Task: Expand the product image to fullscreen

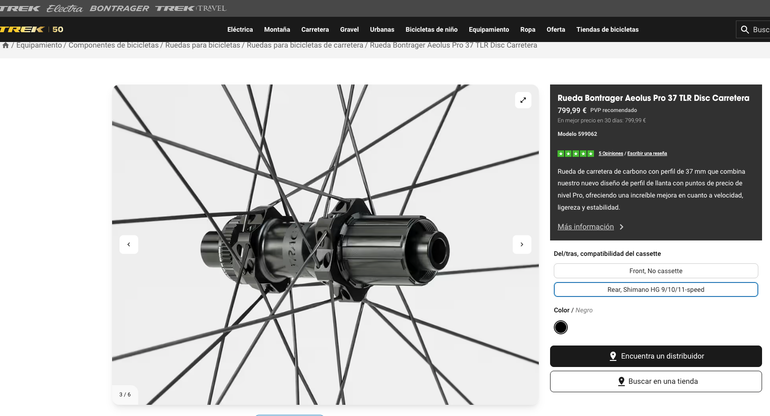Action: coord(523,100)
